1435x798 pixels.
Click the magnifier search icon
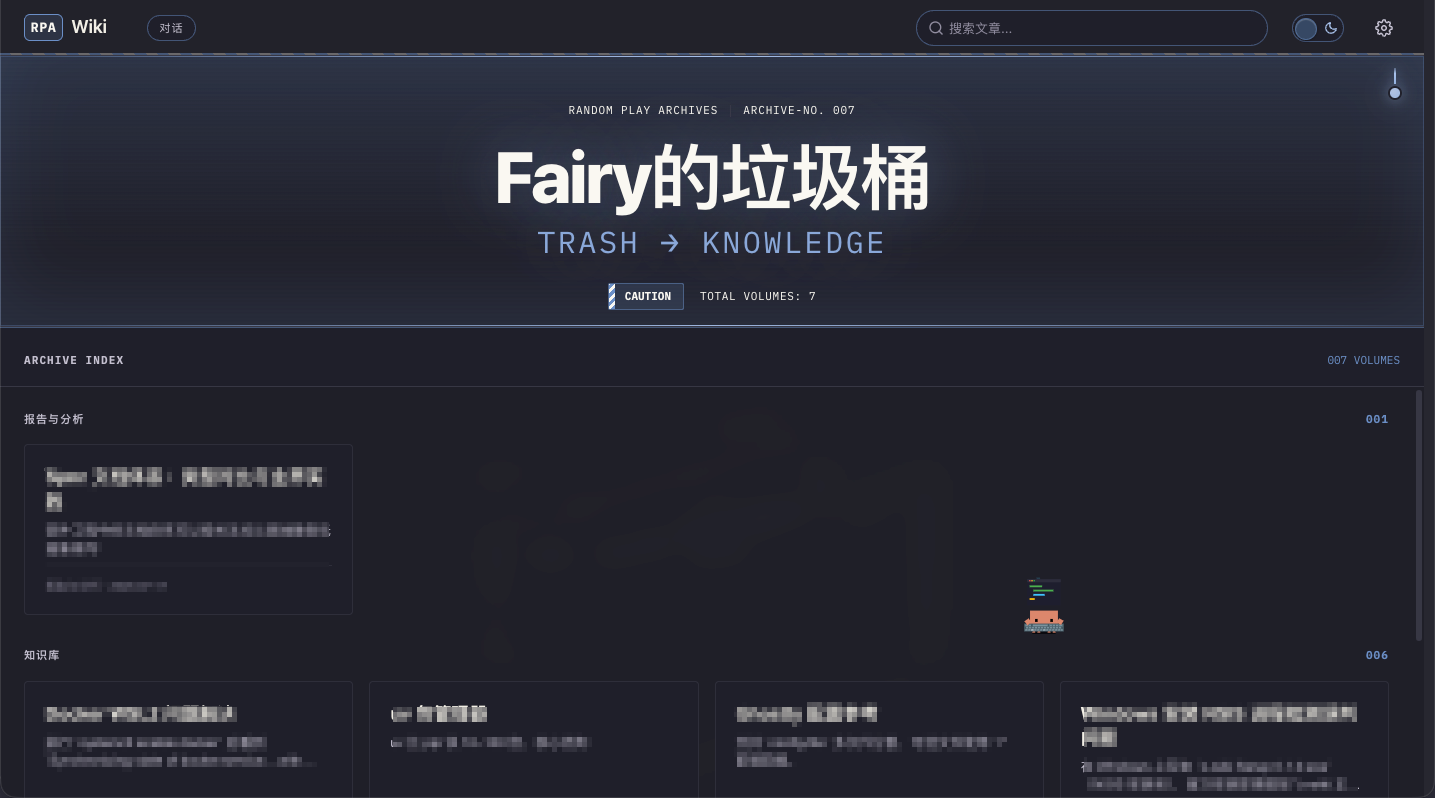click(x=936, y=28)
